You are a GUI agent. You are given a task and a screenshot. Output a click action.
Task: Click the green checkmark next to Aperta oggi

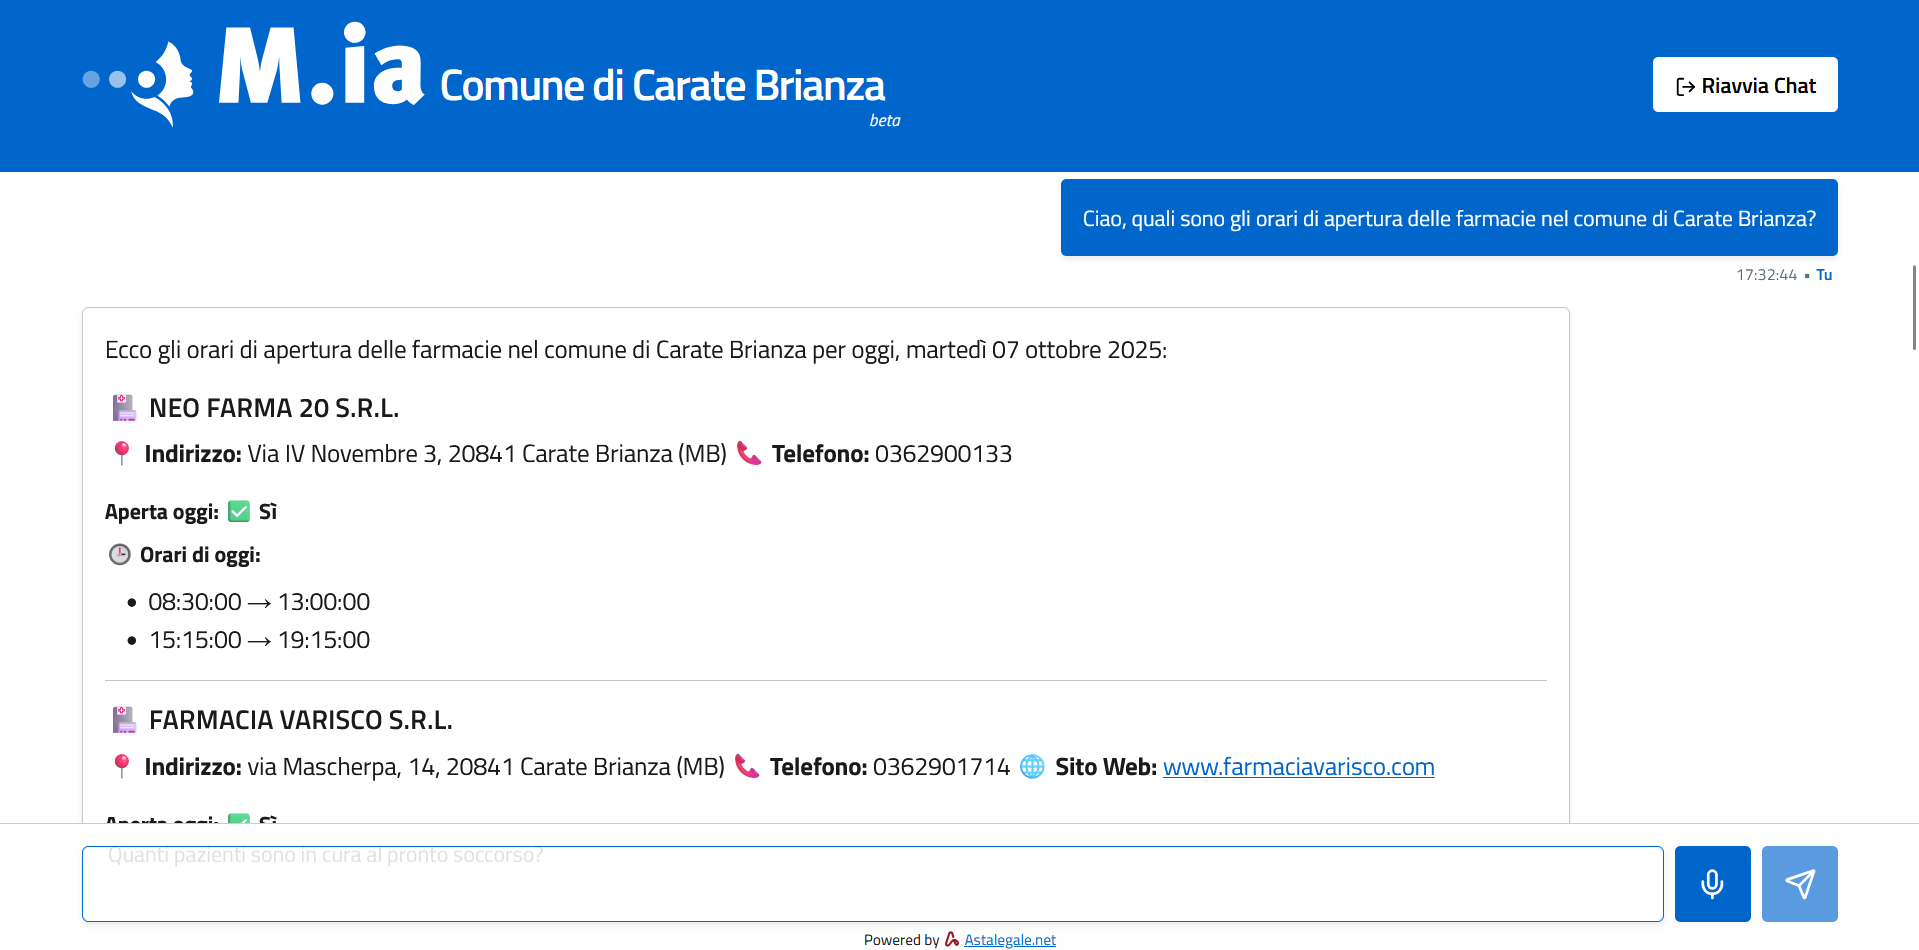click(x=239, y=512)
